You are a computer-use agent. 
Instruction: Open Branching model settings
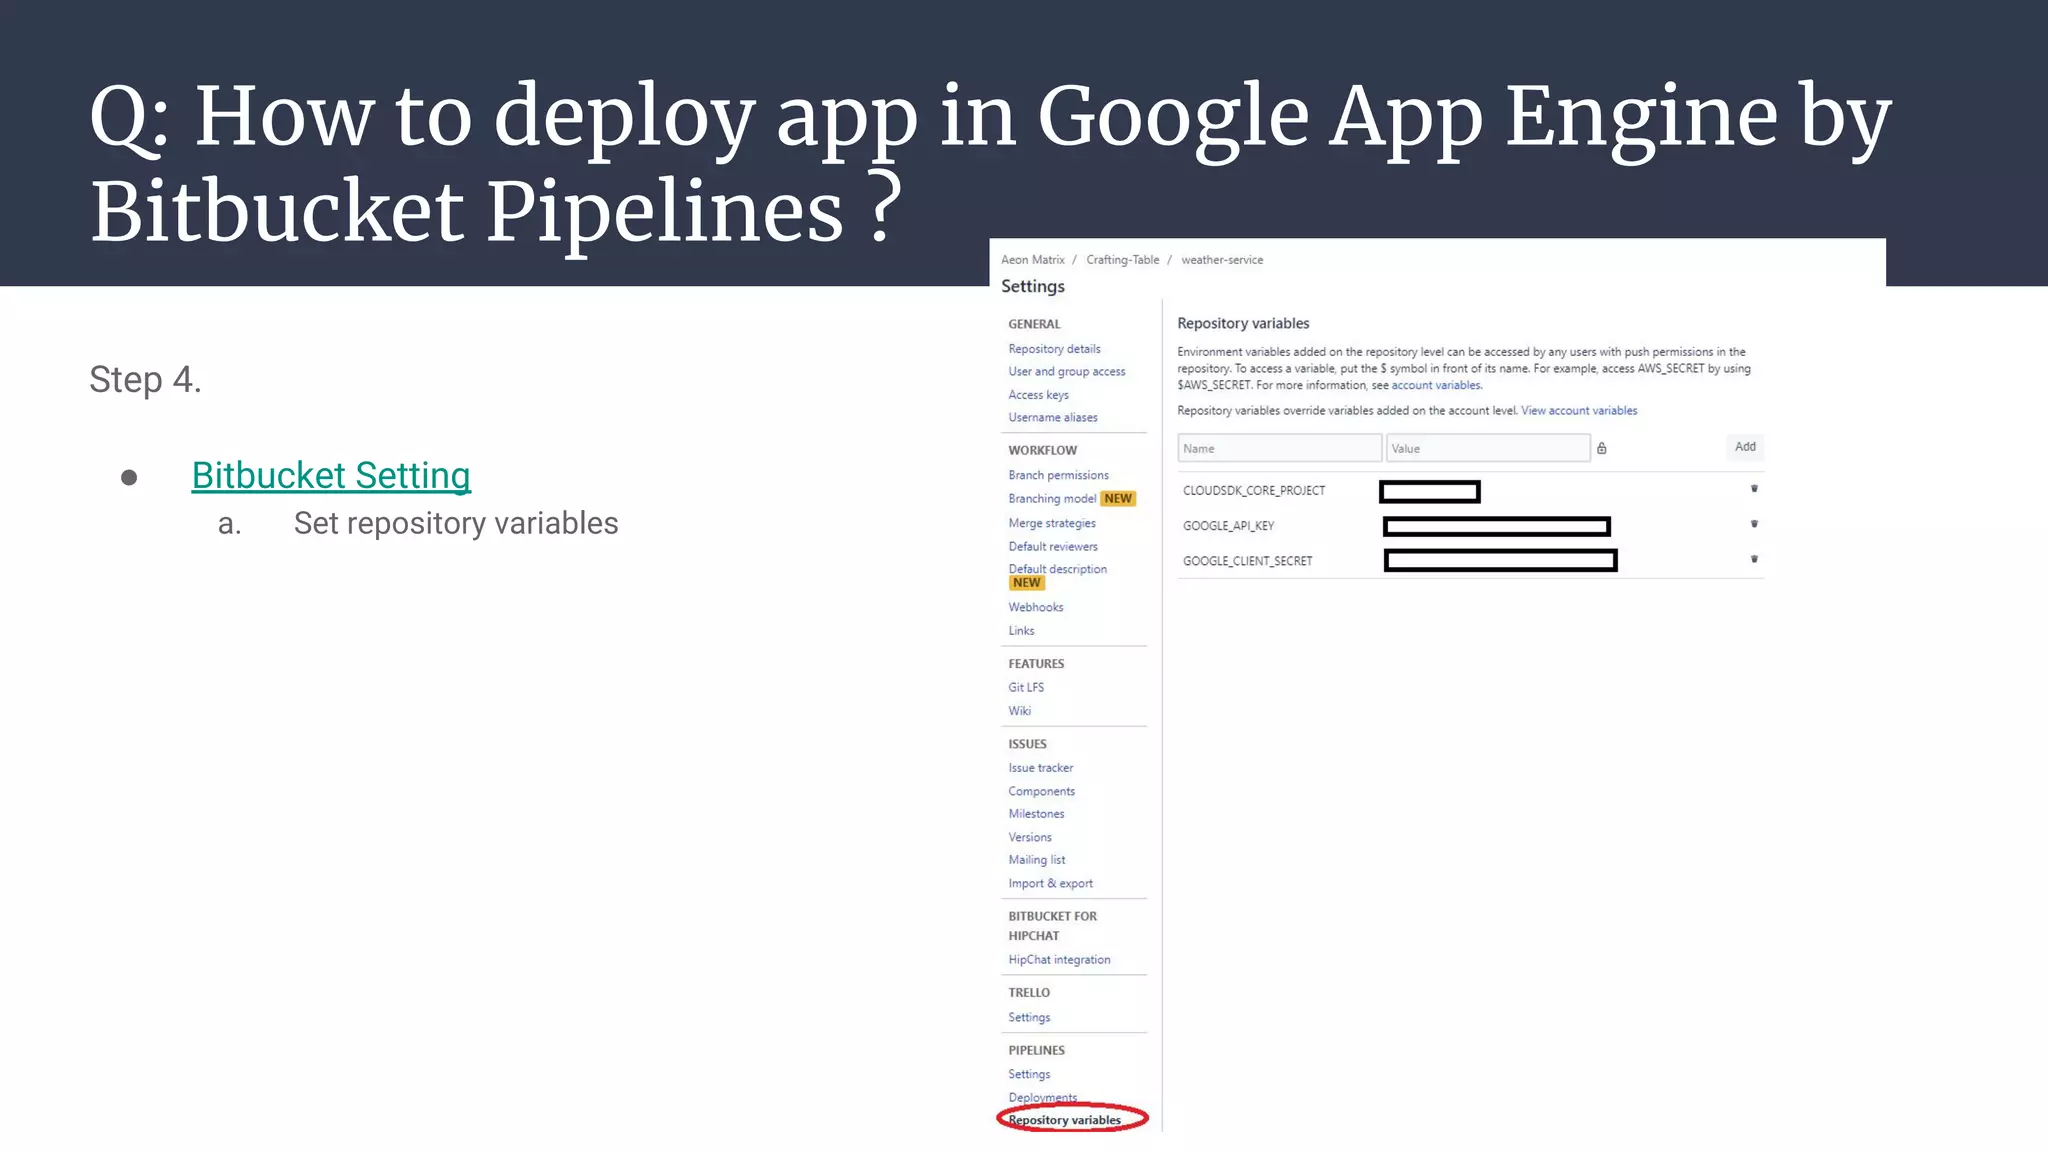click(x=1052, y=499)
